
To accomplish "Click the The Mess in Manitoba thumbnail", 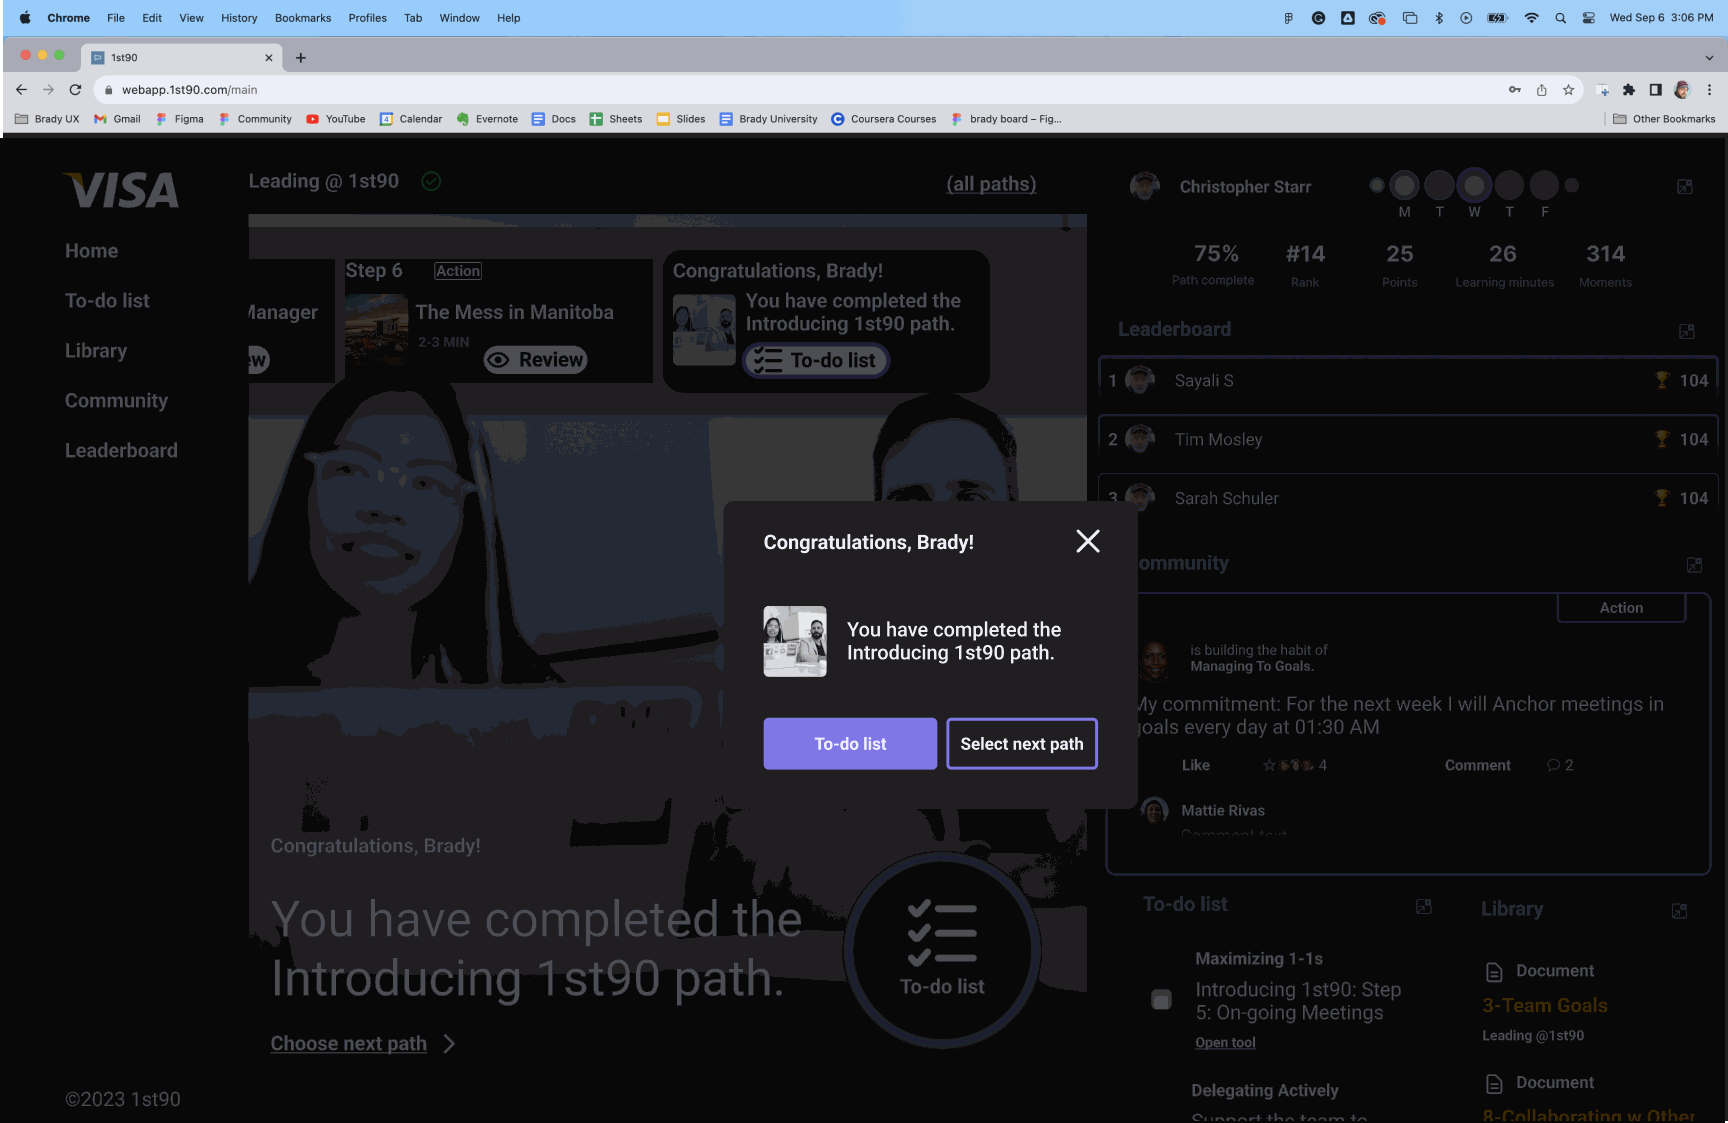I will pyautogui.click(x=377, y=330).
